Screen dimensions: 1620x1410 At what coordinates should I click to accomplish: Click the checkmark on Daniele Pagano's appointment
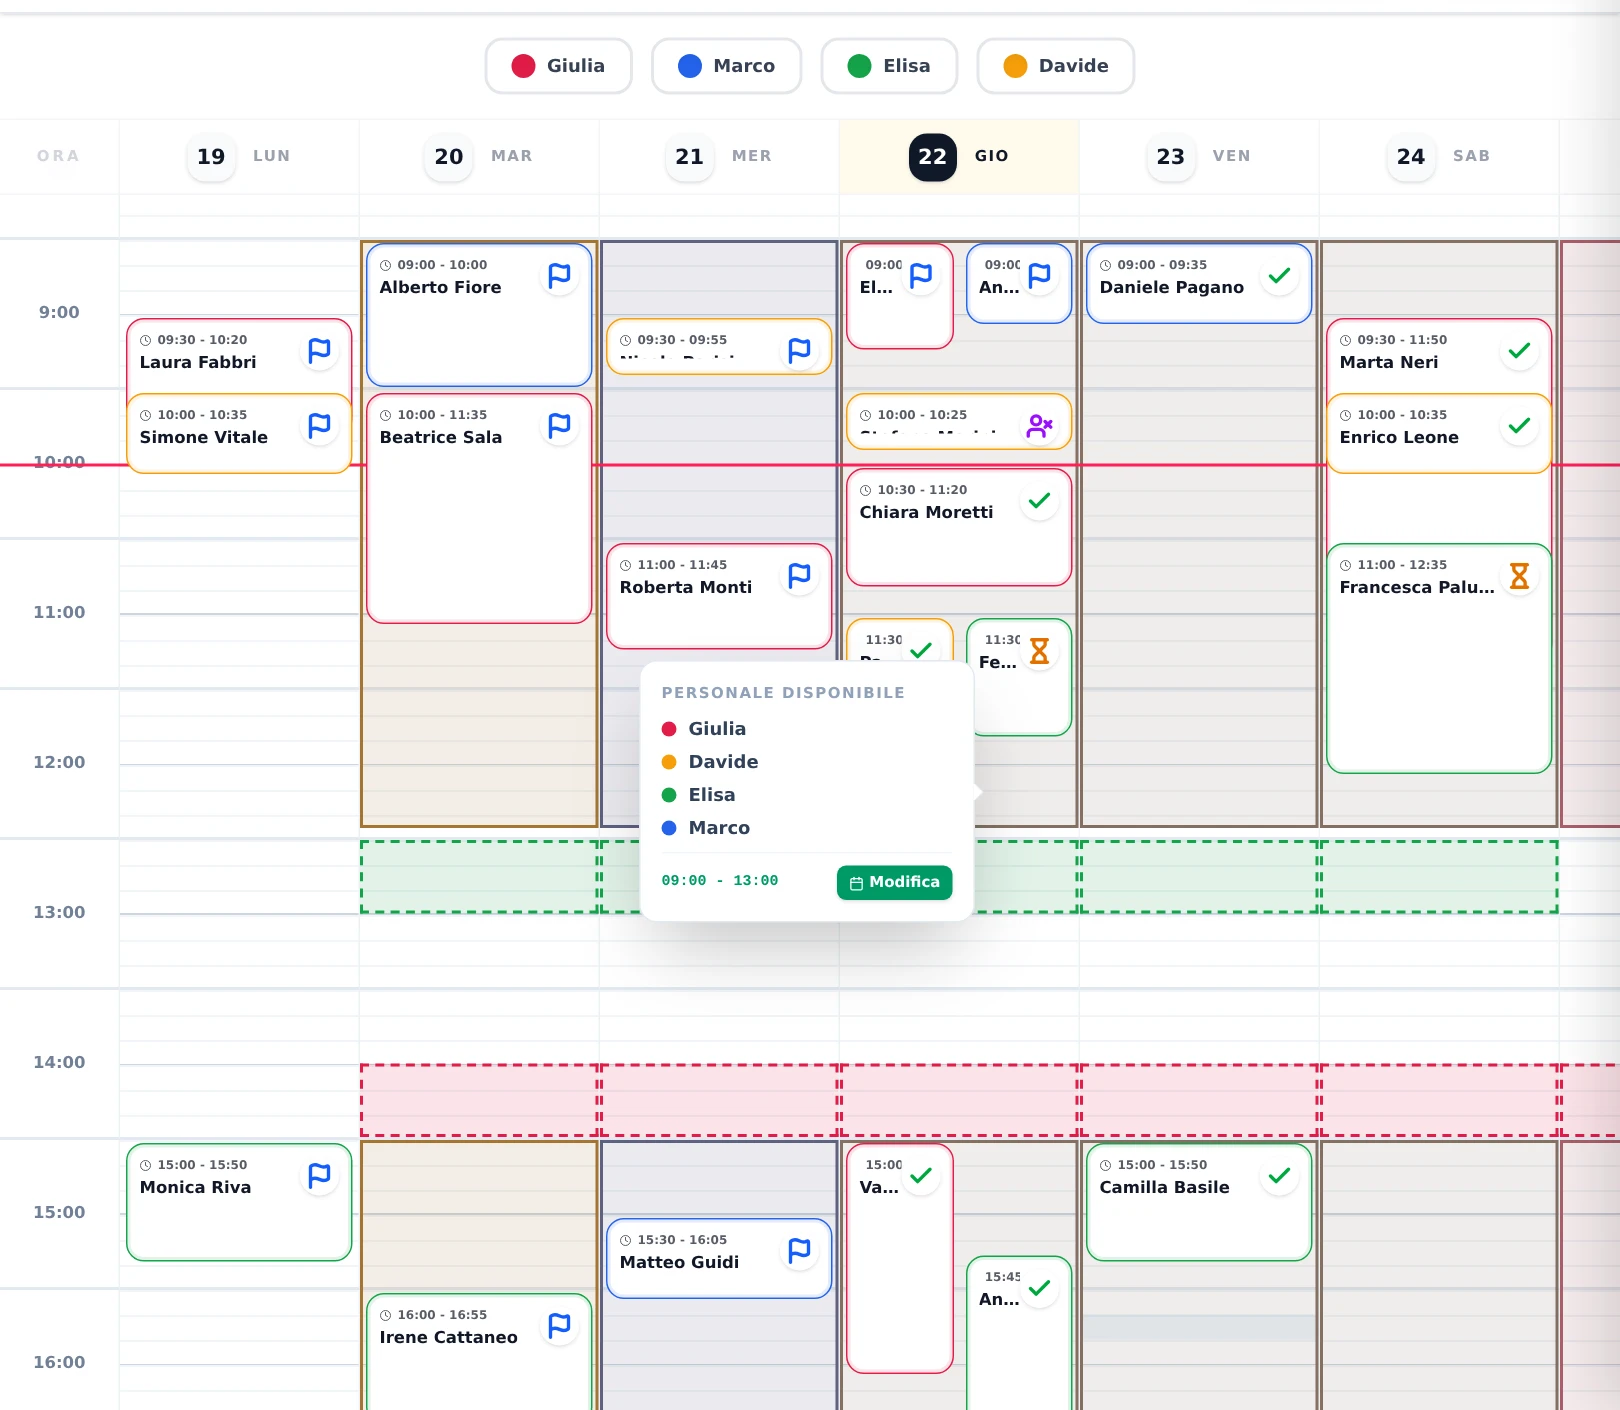[1279, 276]
